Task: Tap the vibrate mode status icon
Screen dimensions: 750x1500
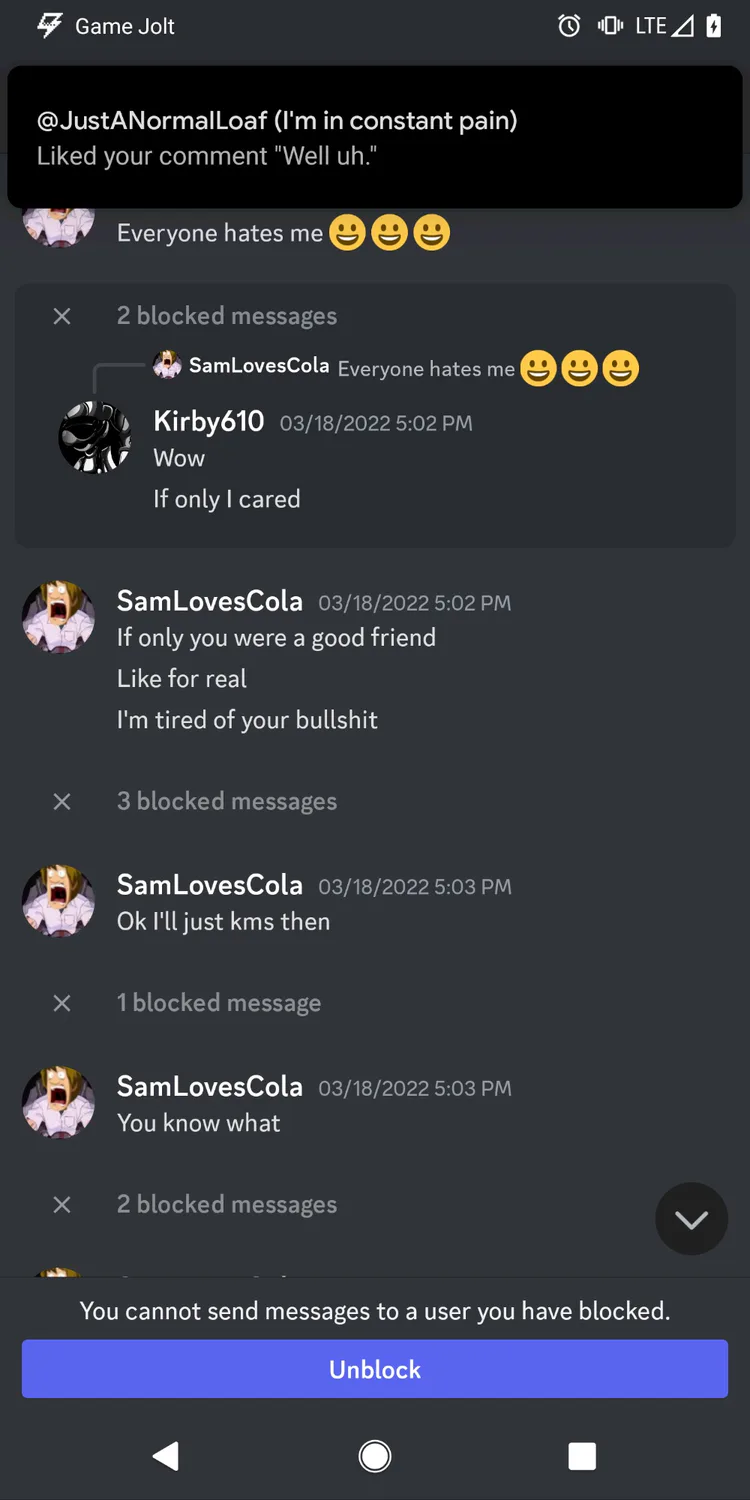Action: (x=610, y=26)
